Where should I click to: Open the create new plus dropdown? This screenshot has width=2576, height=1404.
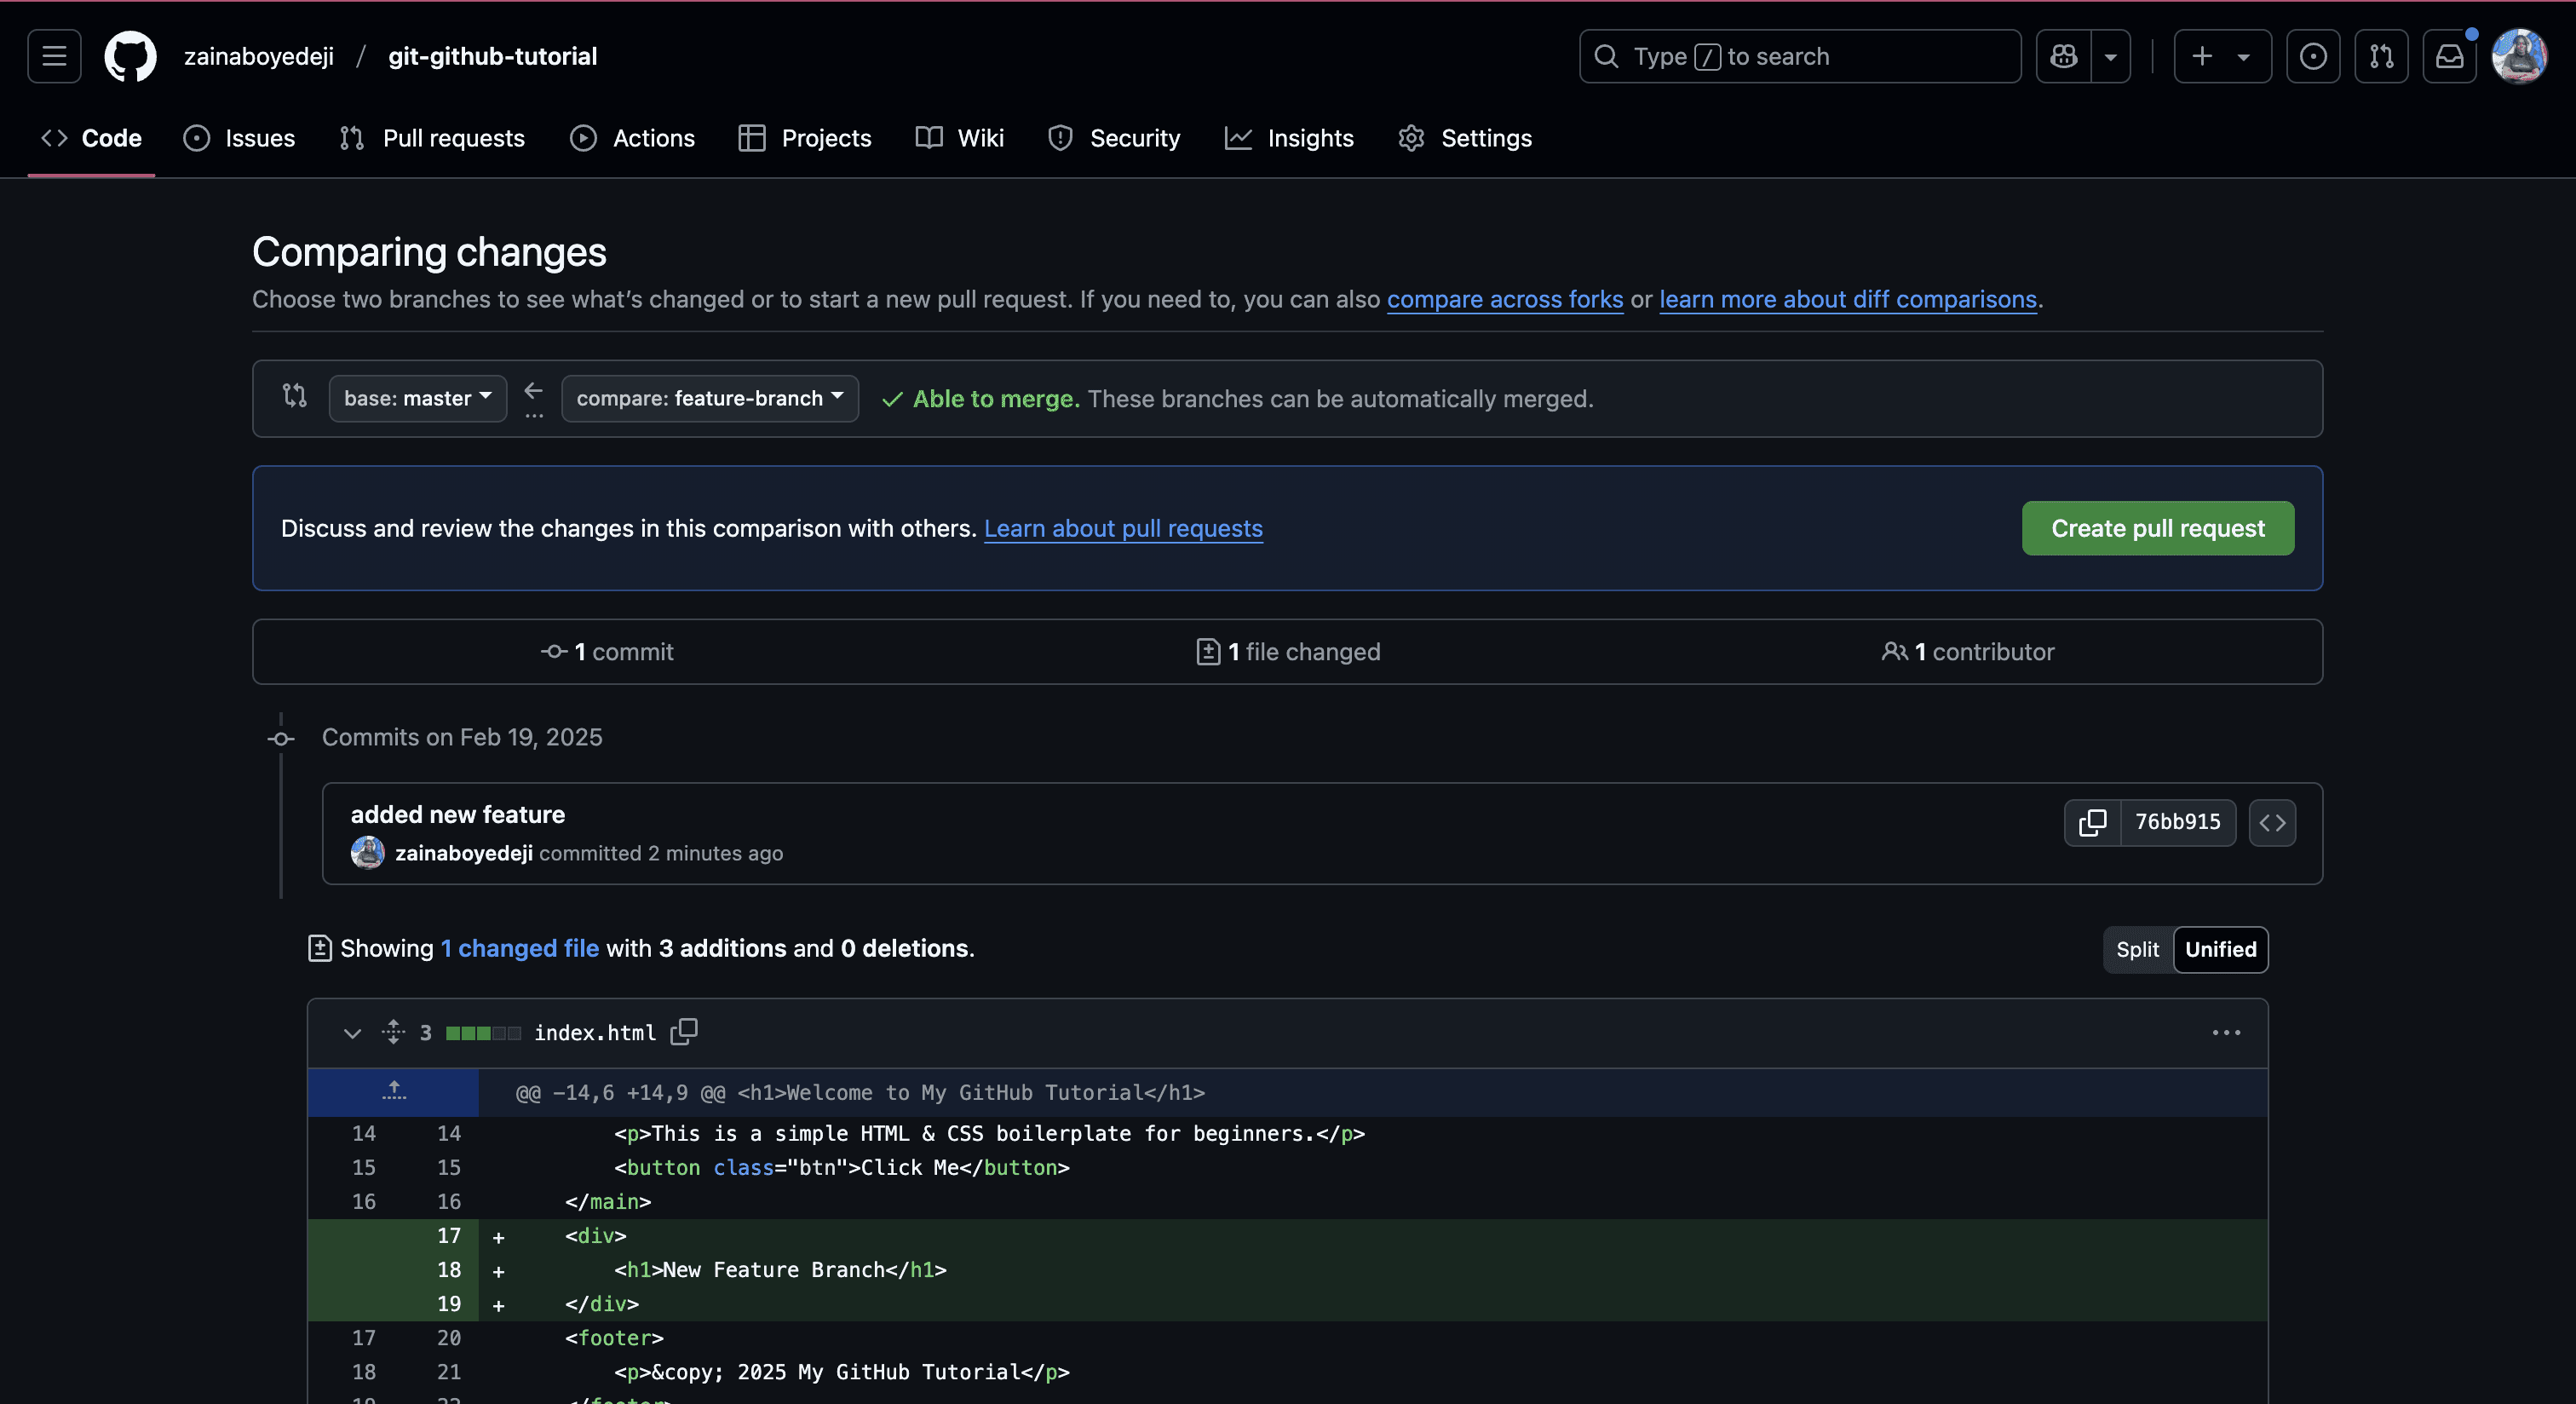click(x=2222, y=56)
